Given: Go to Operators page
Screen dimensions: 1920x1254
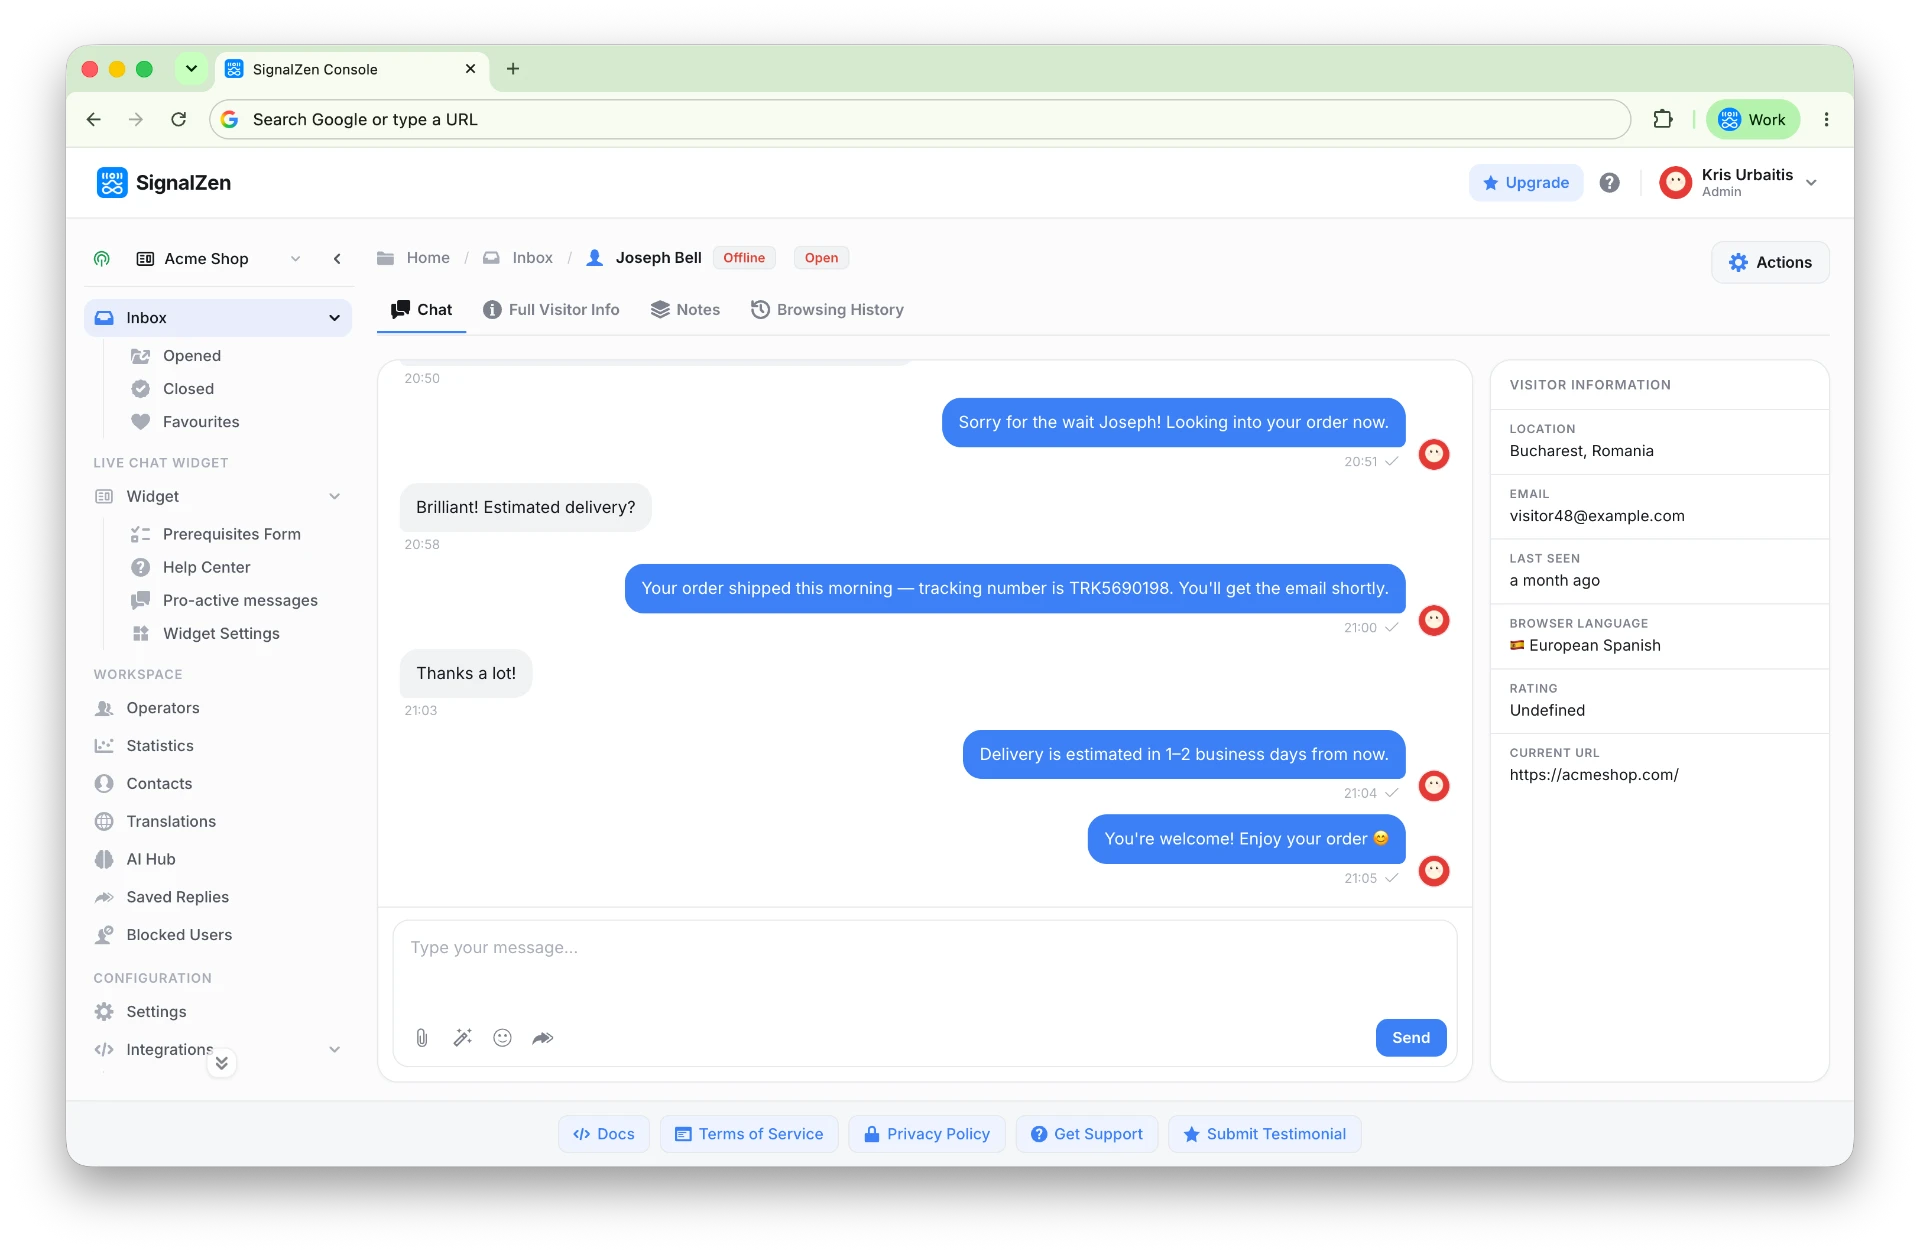Looking at the screenshot, I should coord(163,708).
